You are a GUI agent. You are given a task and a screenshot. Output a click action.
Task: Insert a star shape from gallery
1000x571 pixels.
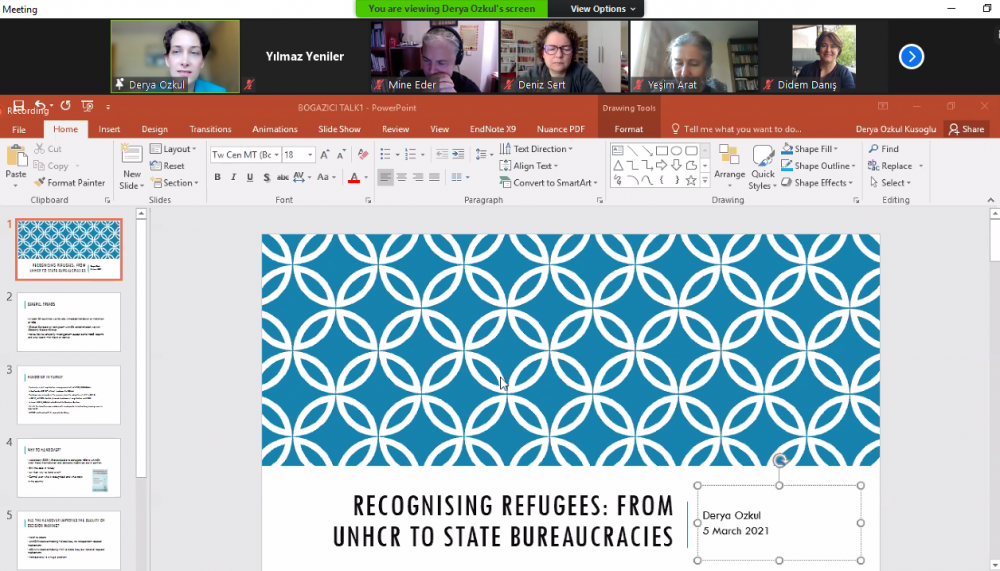[x=690, y=180]
